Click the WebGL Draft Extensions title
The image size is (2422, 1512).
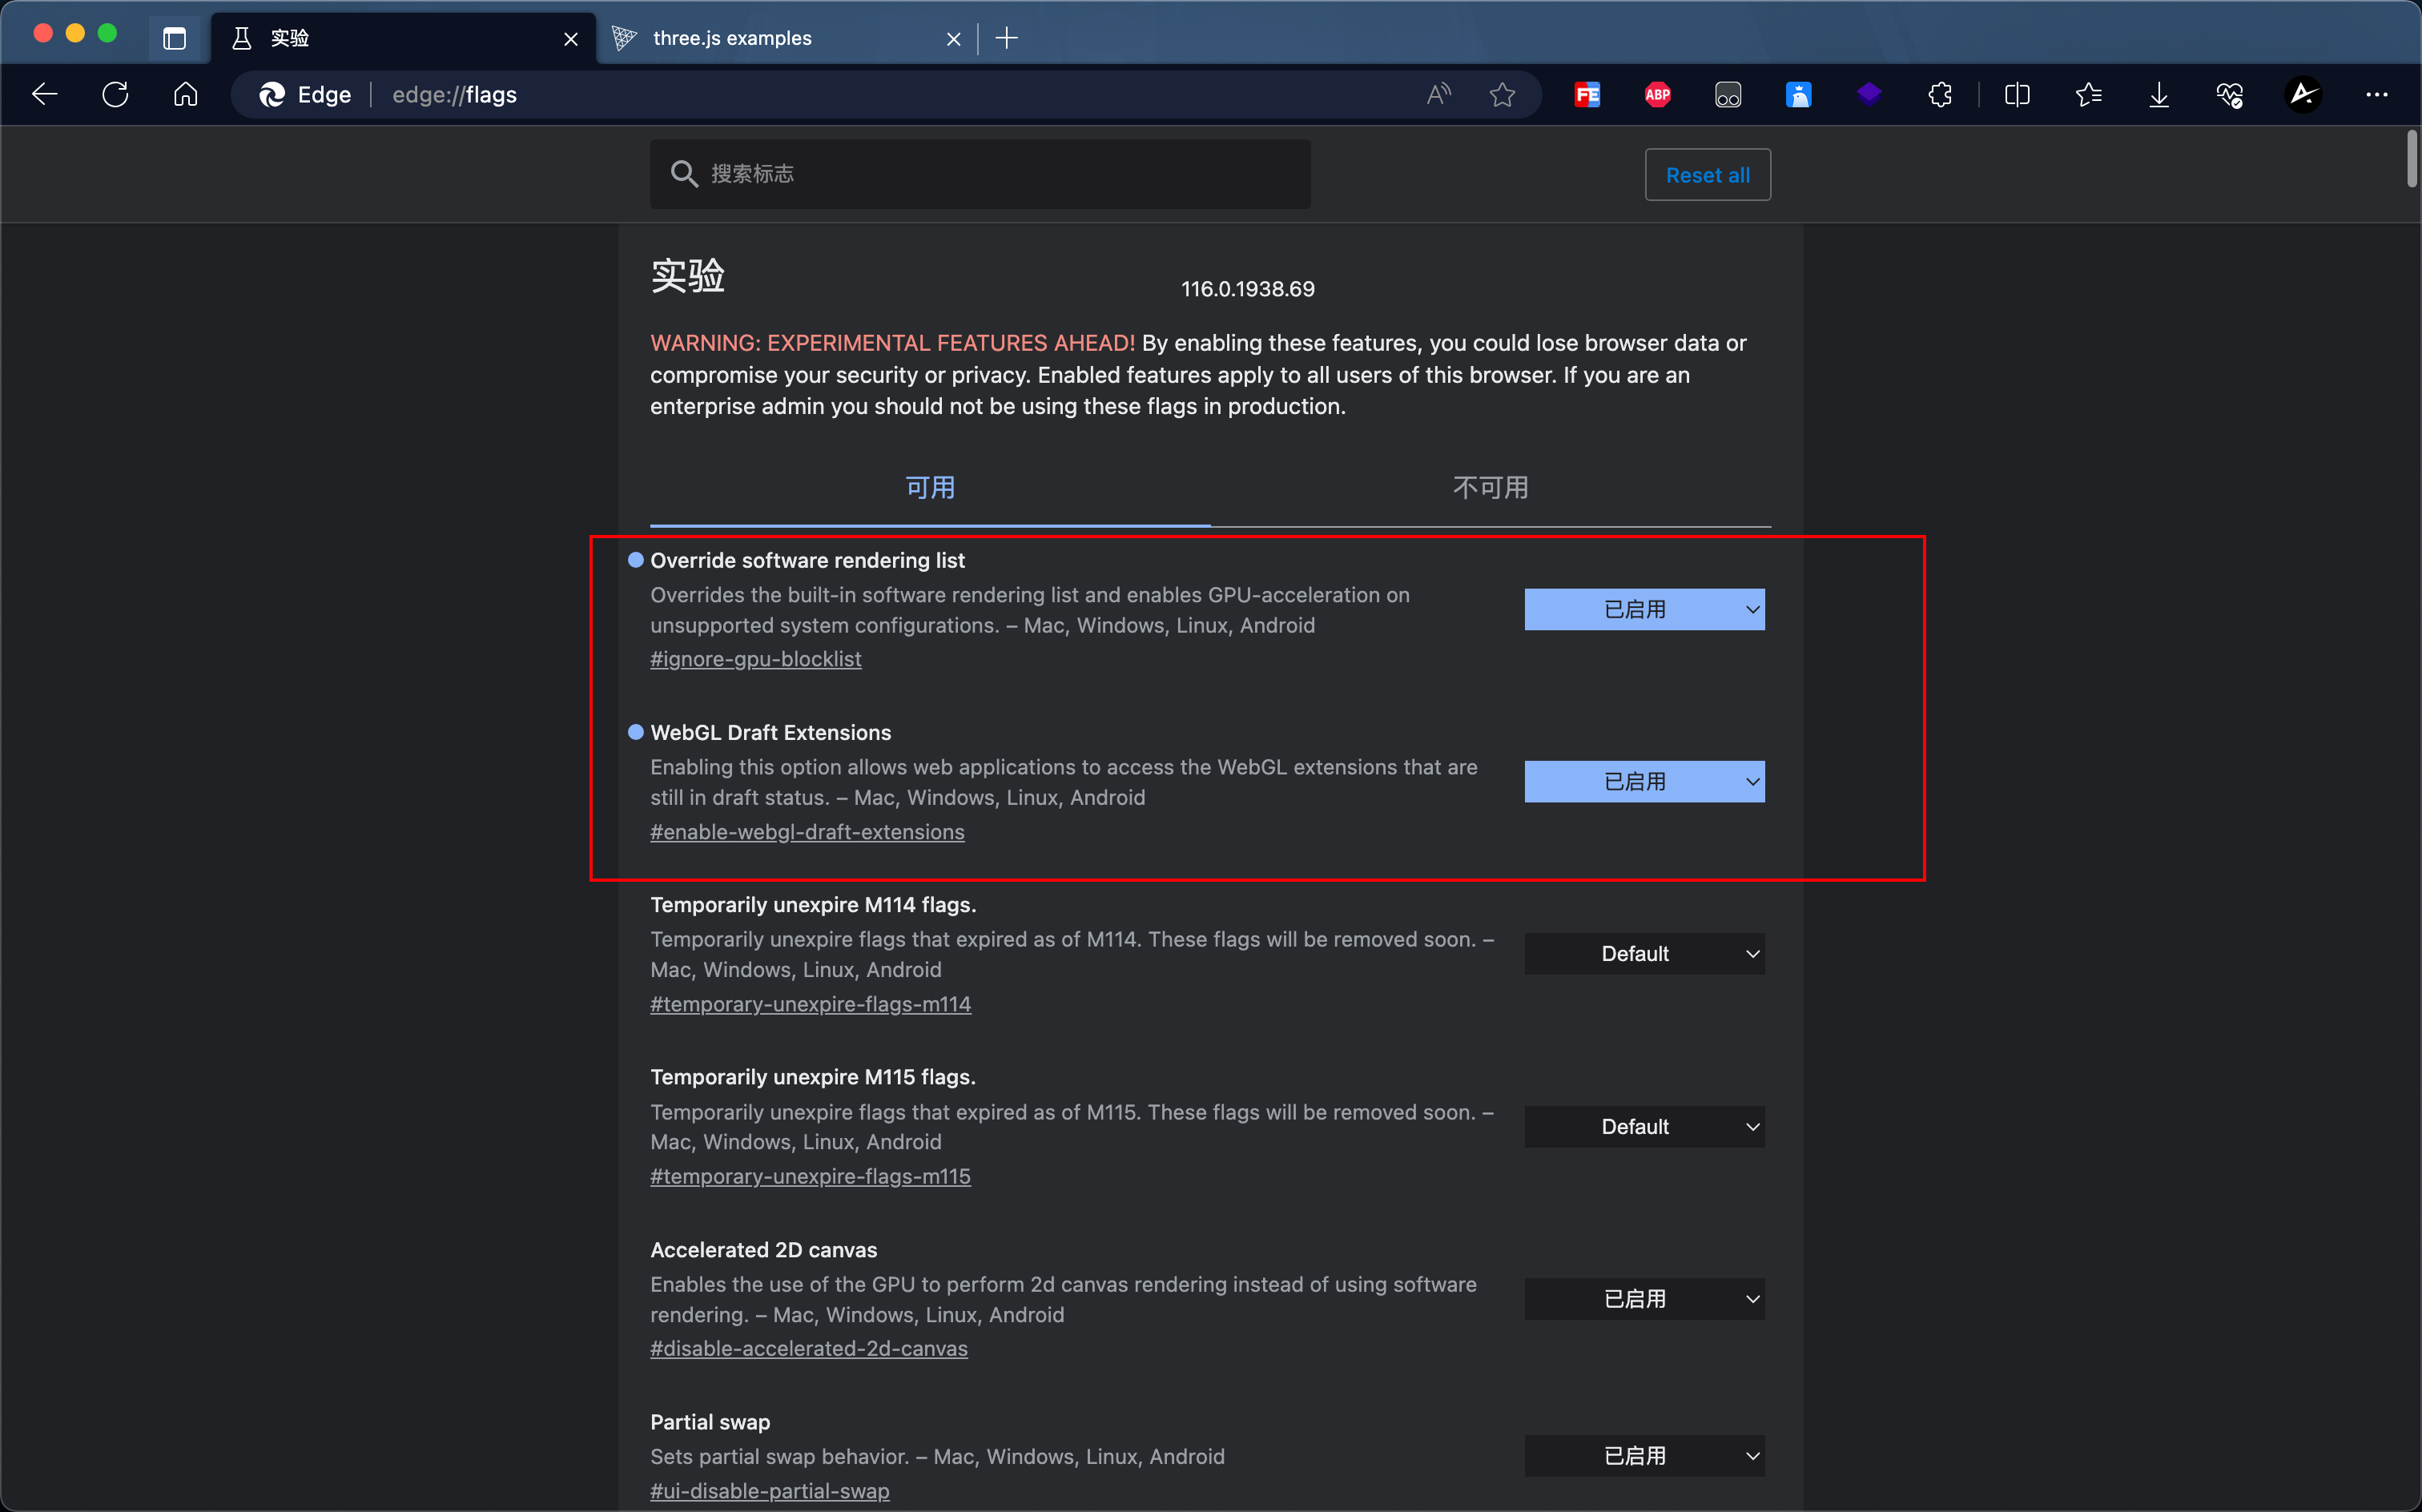pyautogui.click(x=771, y=732)
